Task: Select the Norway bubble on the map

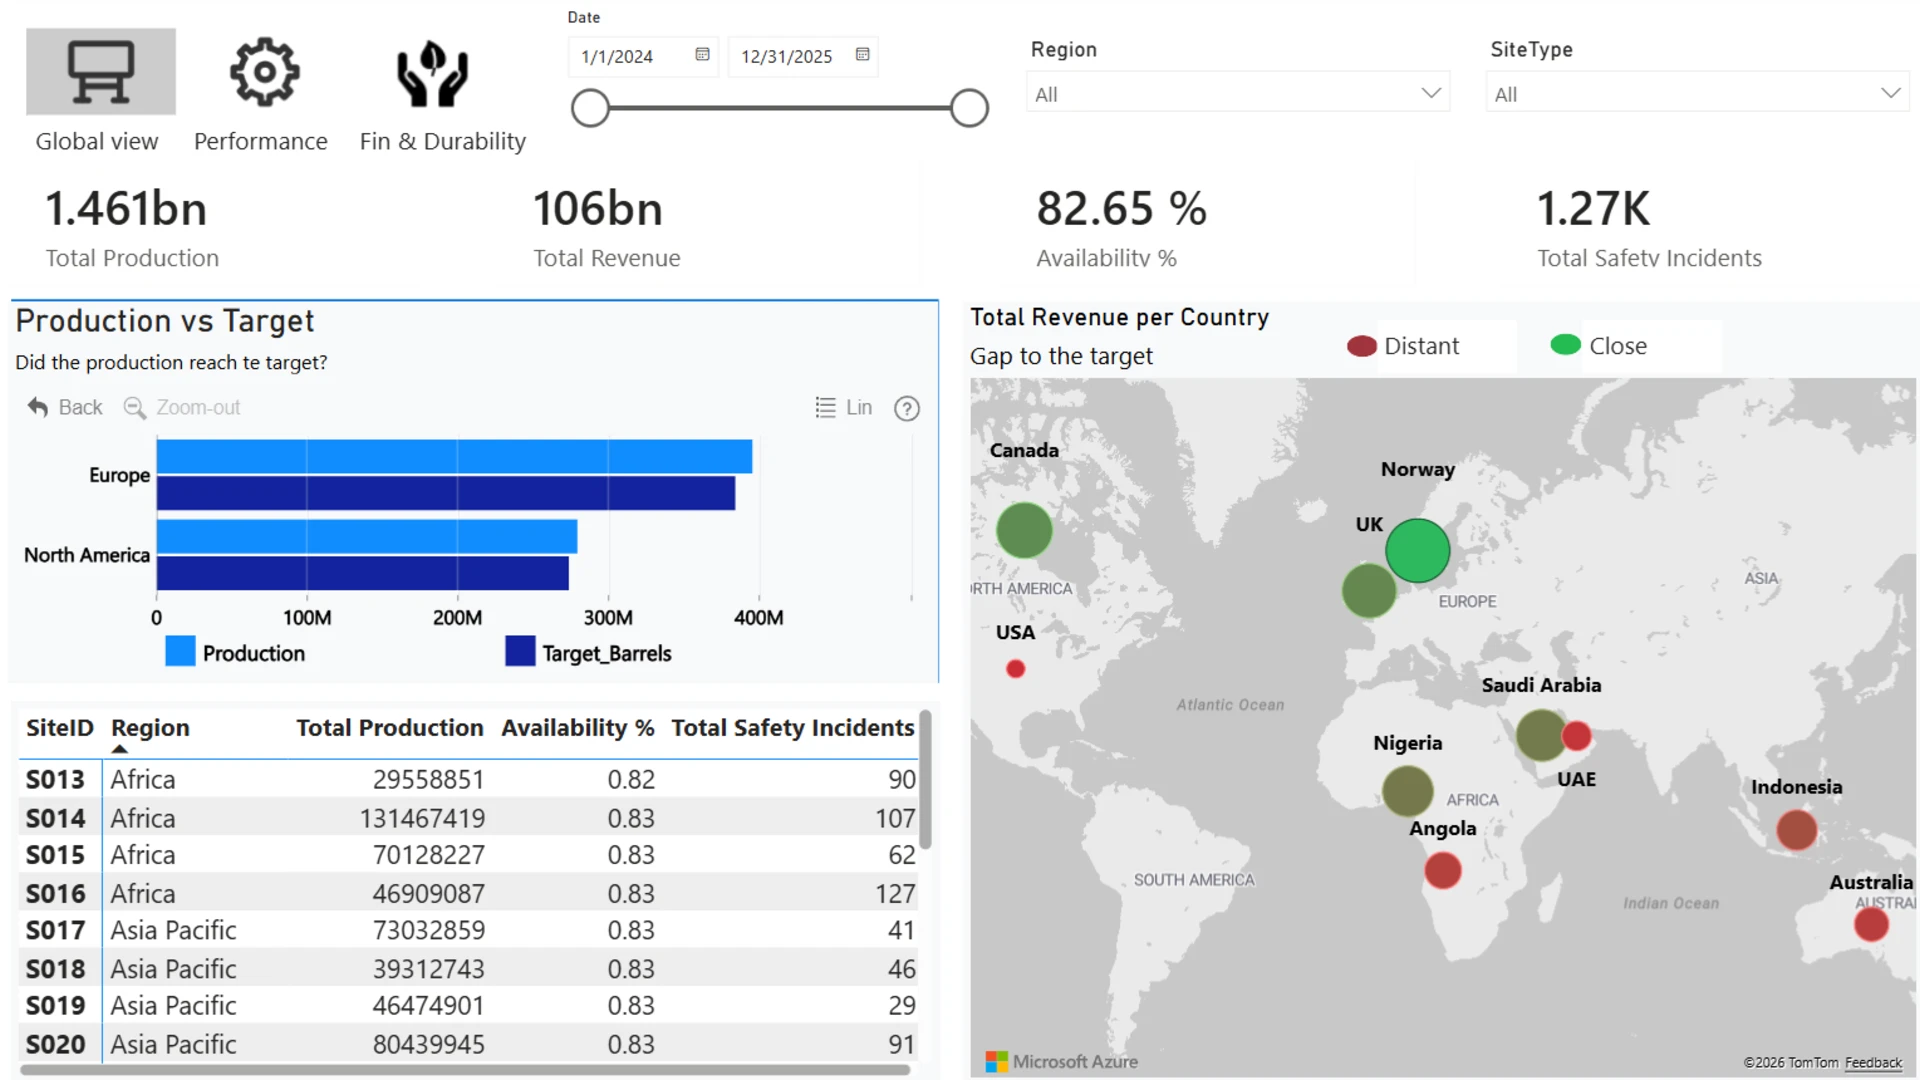Action: [x=1417, y=551]
